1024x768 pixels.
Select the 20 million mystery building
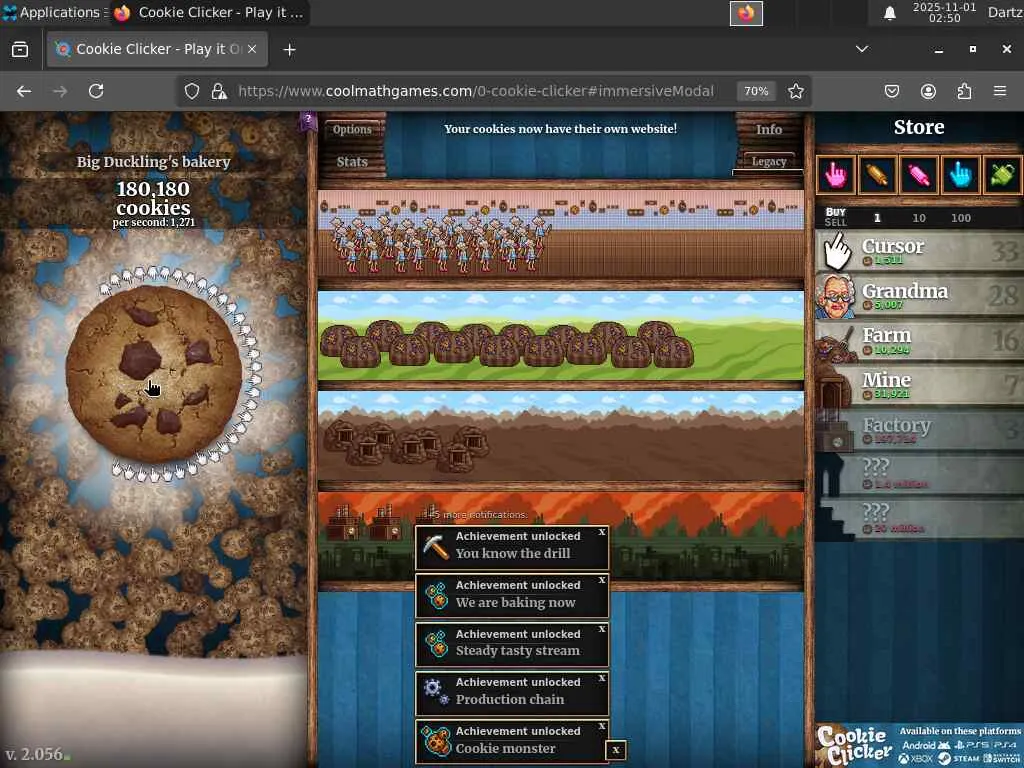point(920,519)
